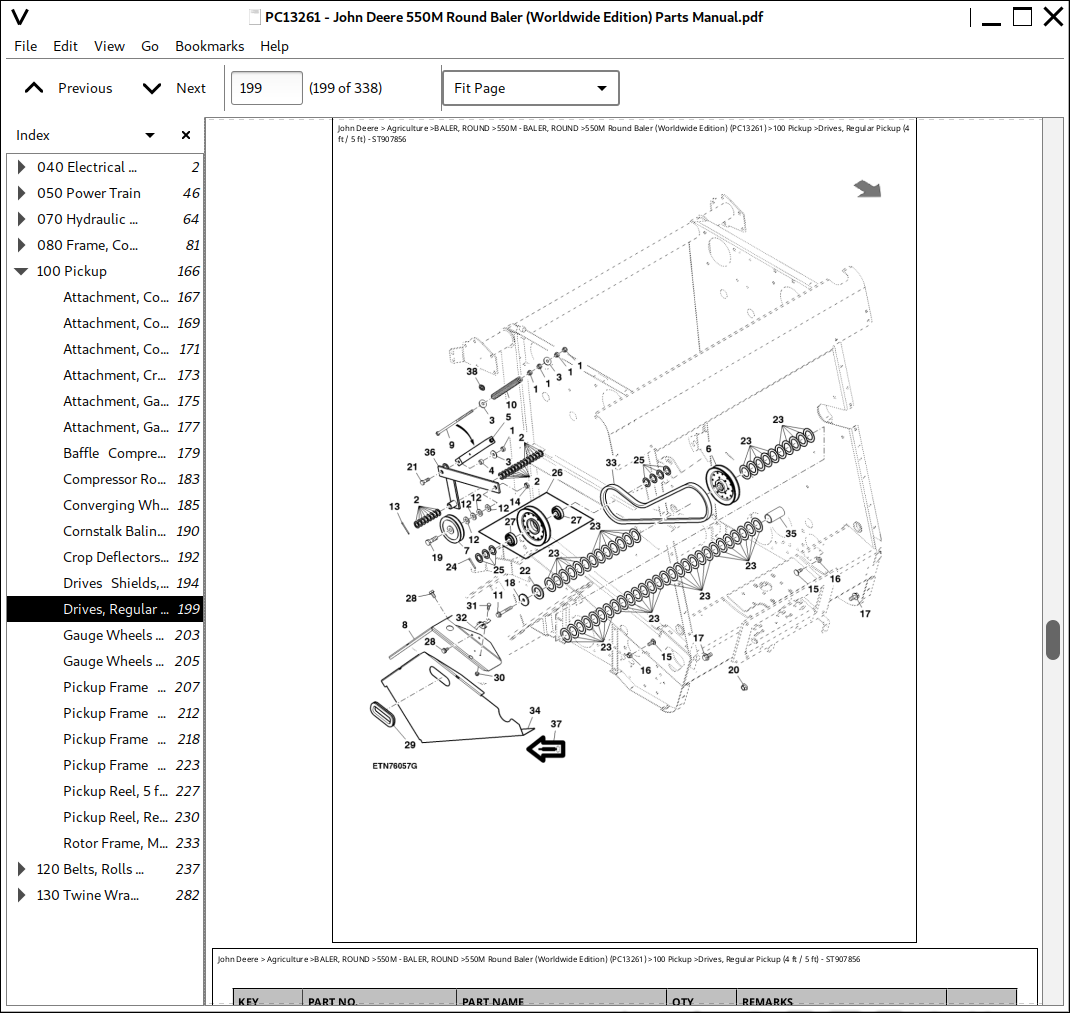Click the diagram figure code ETN76057G
1070x1013 pixels.
tap(394, 766)
